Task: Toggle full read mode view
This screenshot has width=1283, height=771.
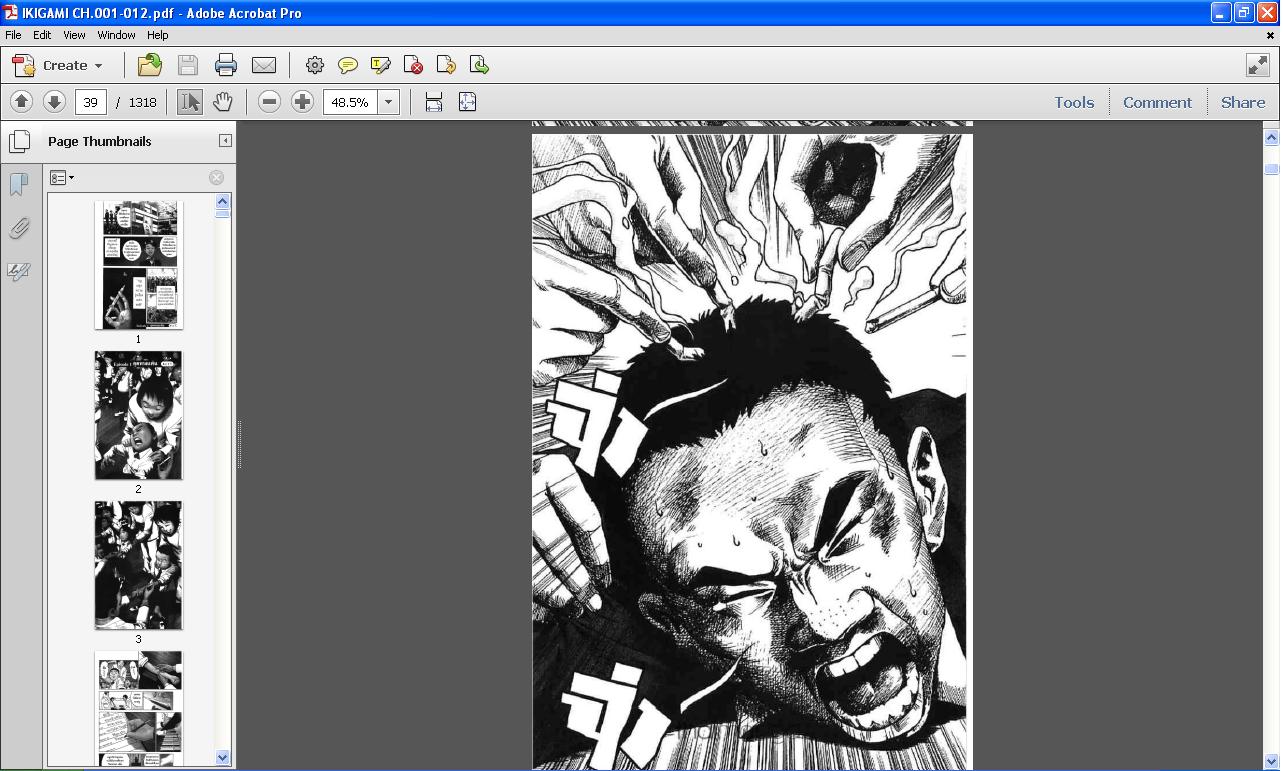Action: tap(1258, 66)
